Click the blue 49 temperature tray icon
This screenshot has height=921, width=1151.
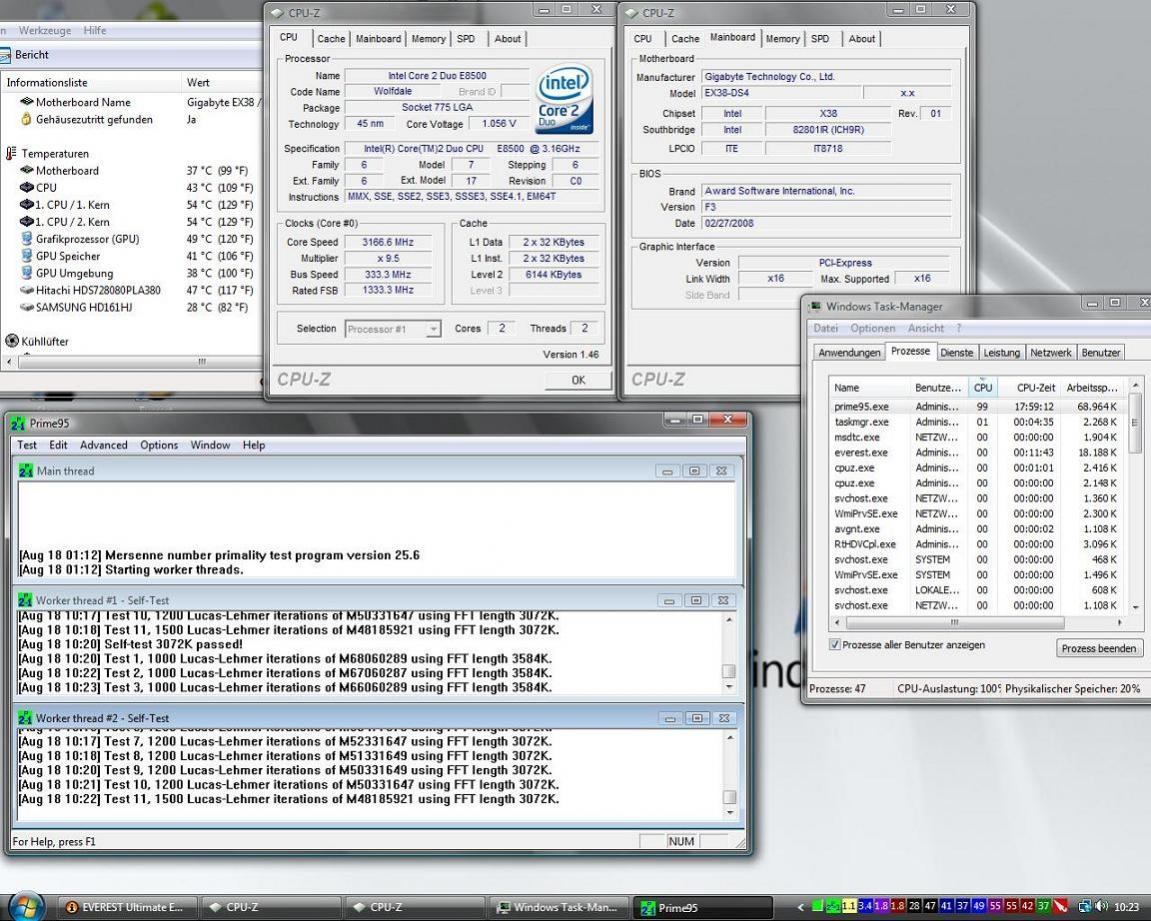[978, 906]
